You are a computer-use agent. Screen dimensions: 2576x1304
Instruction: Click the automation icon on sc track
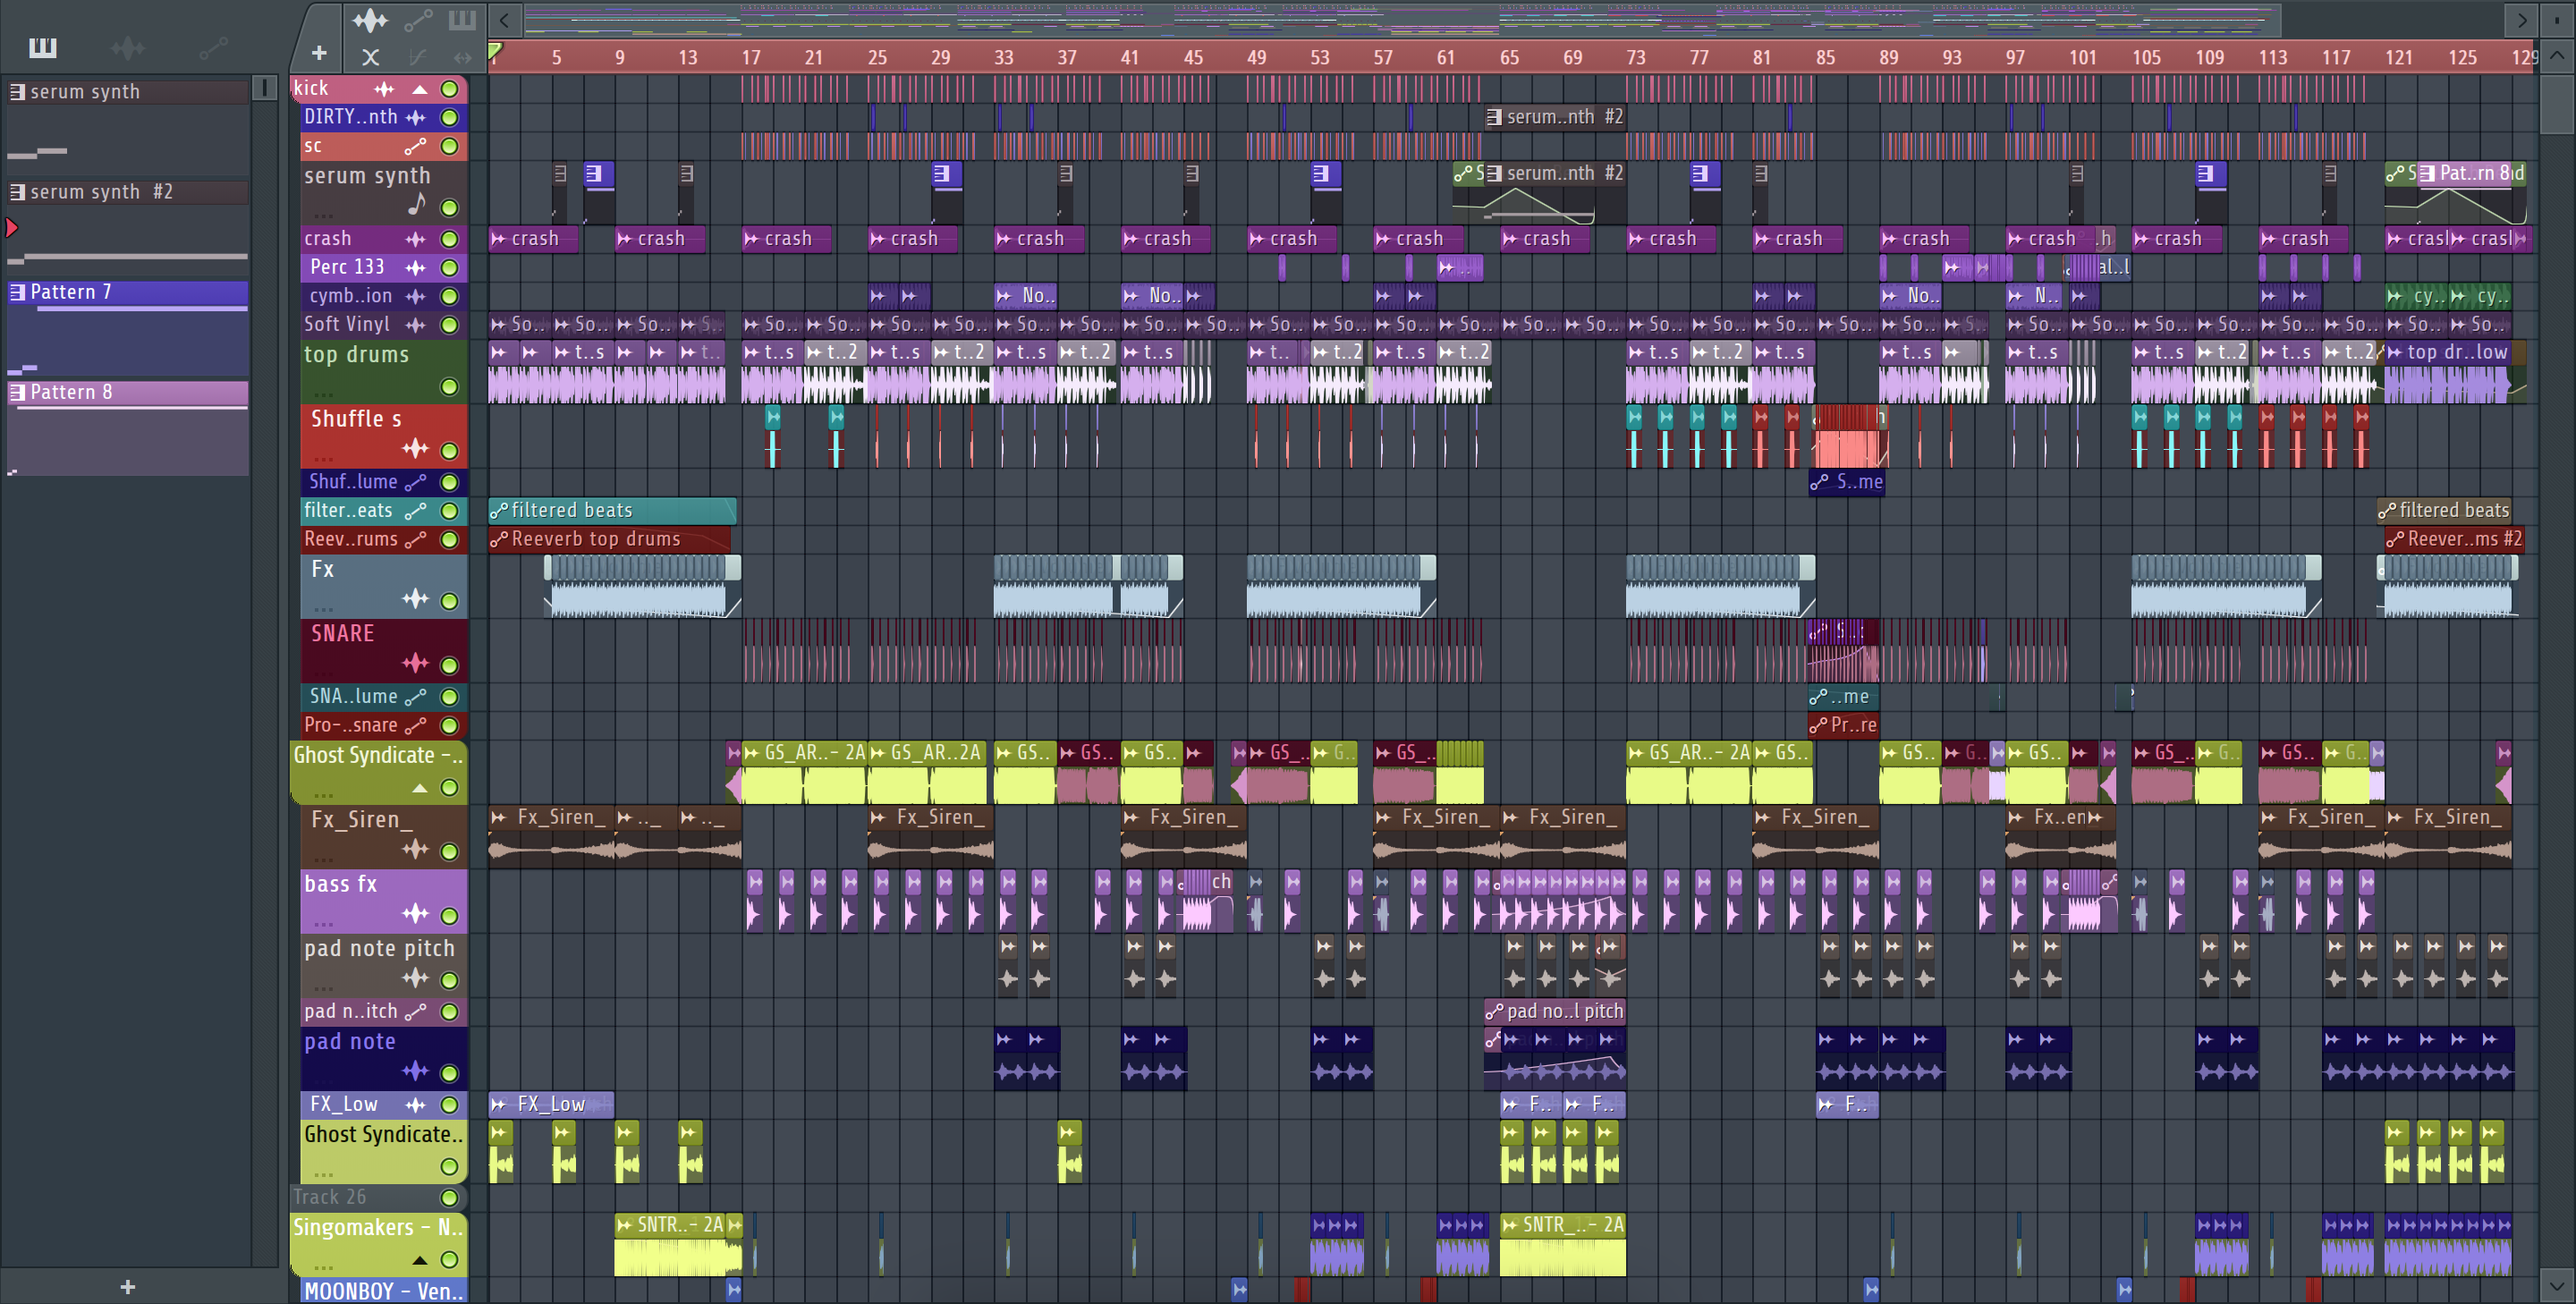click(415, 146)
